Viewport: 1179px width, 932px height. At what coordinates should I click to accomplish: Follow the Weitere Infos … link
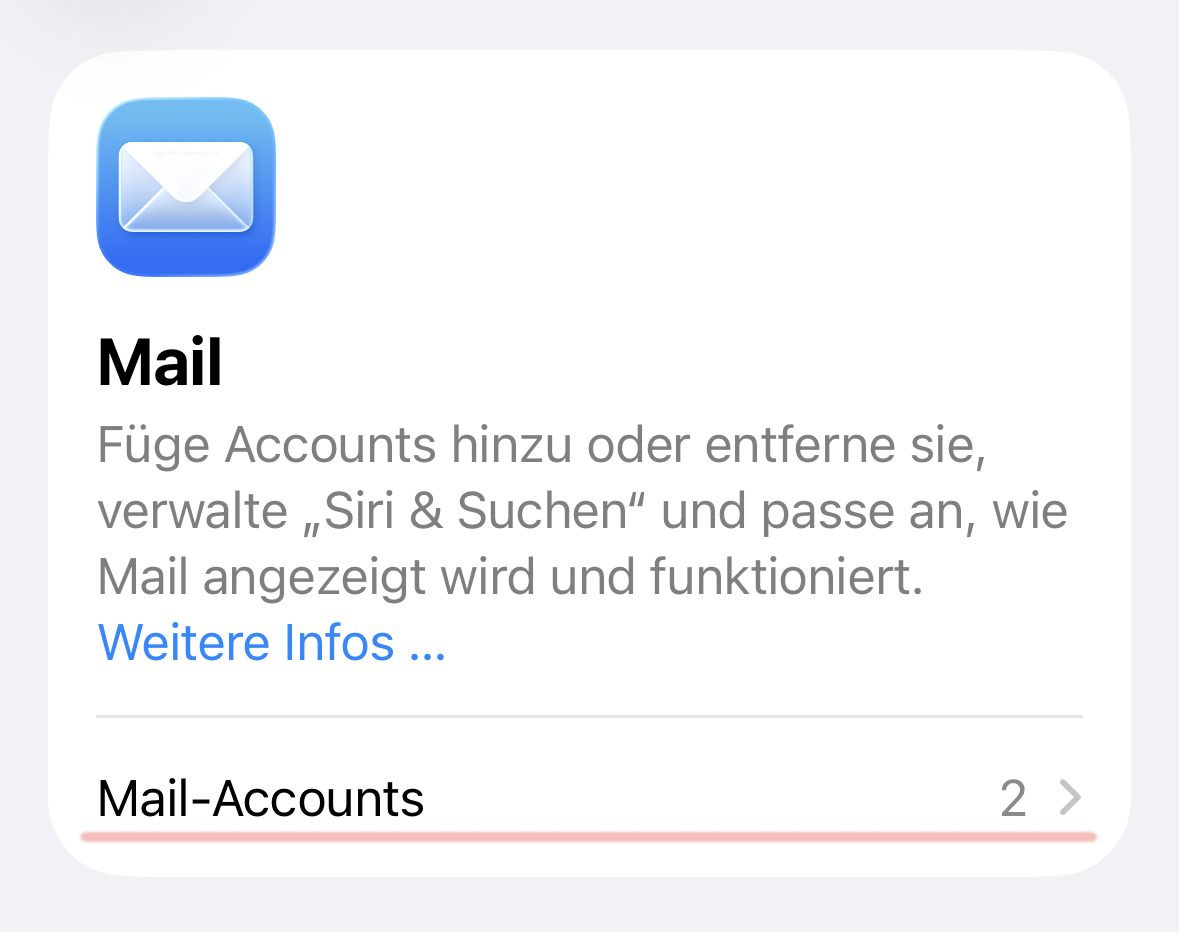(271, 643)
